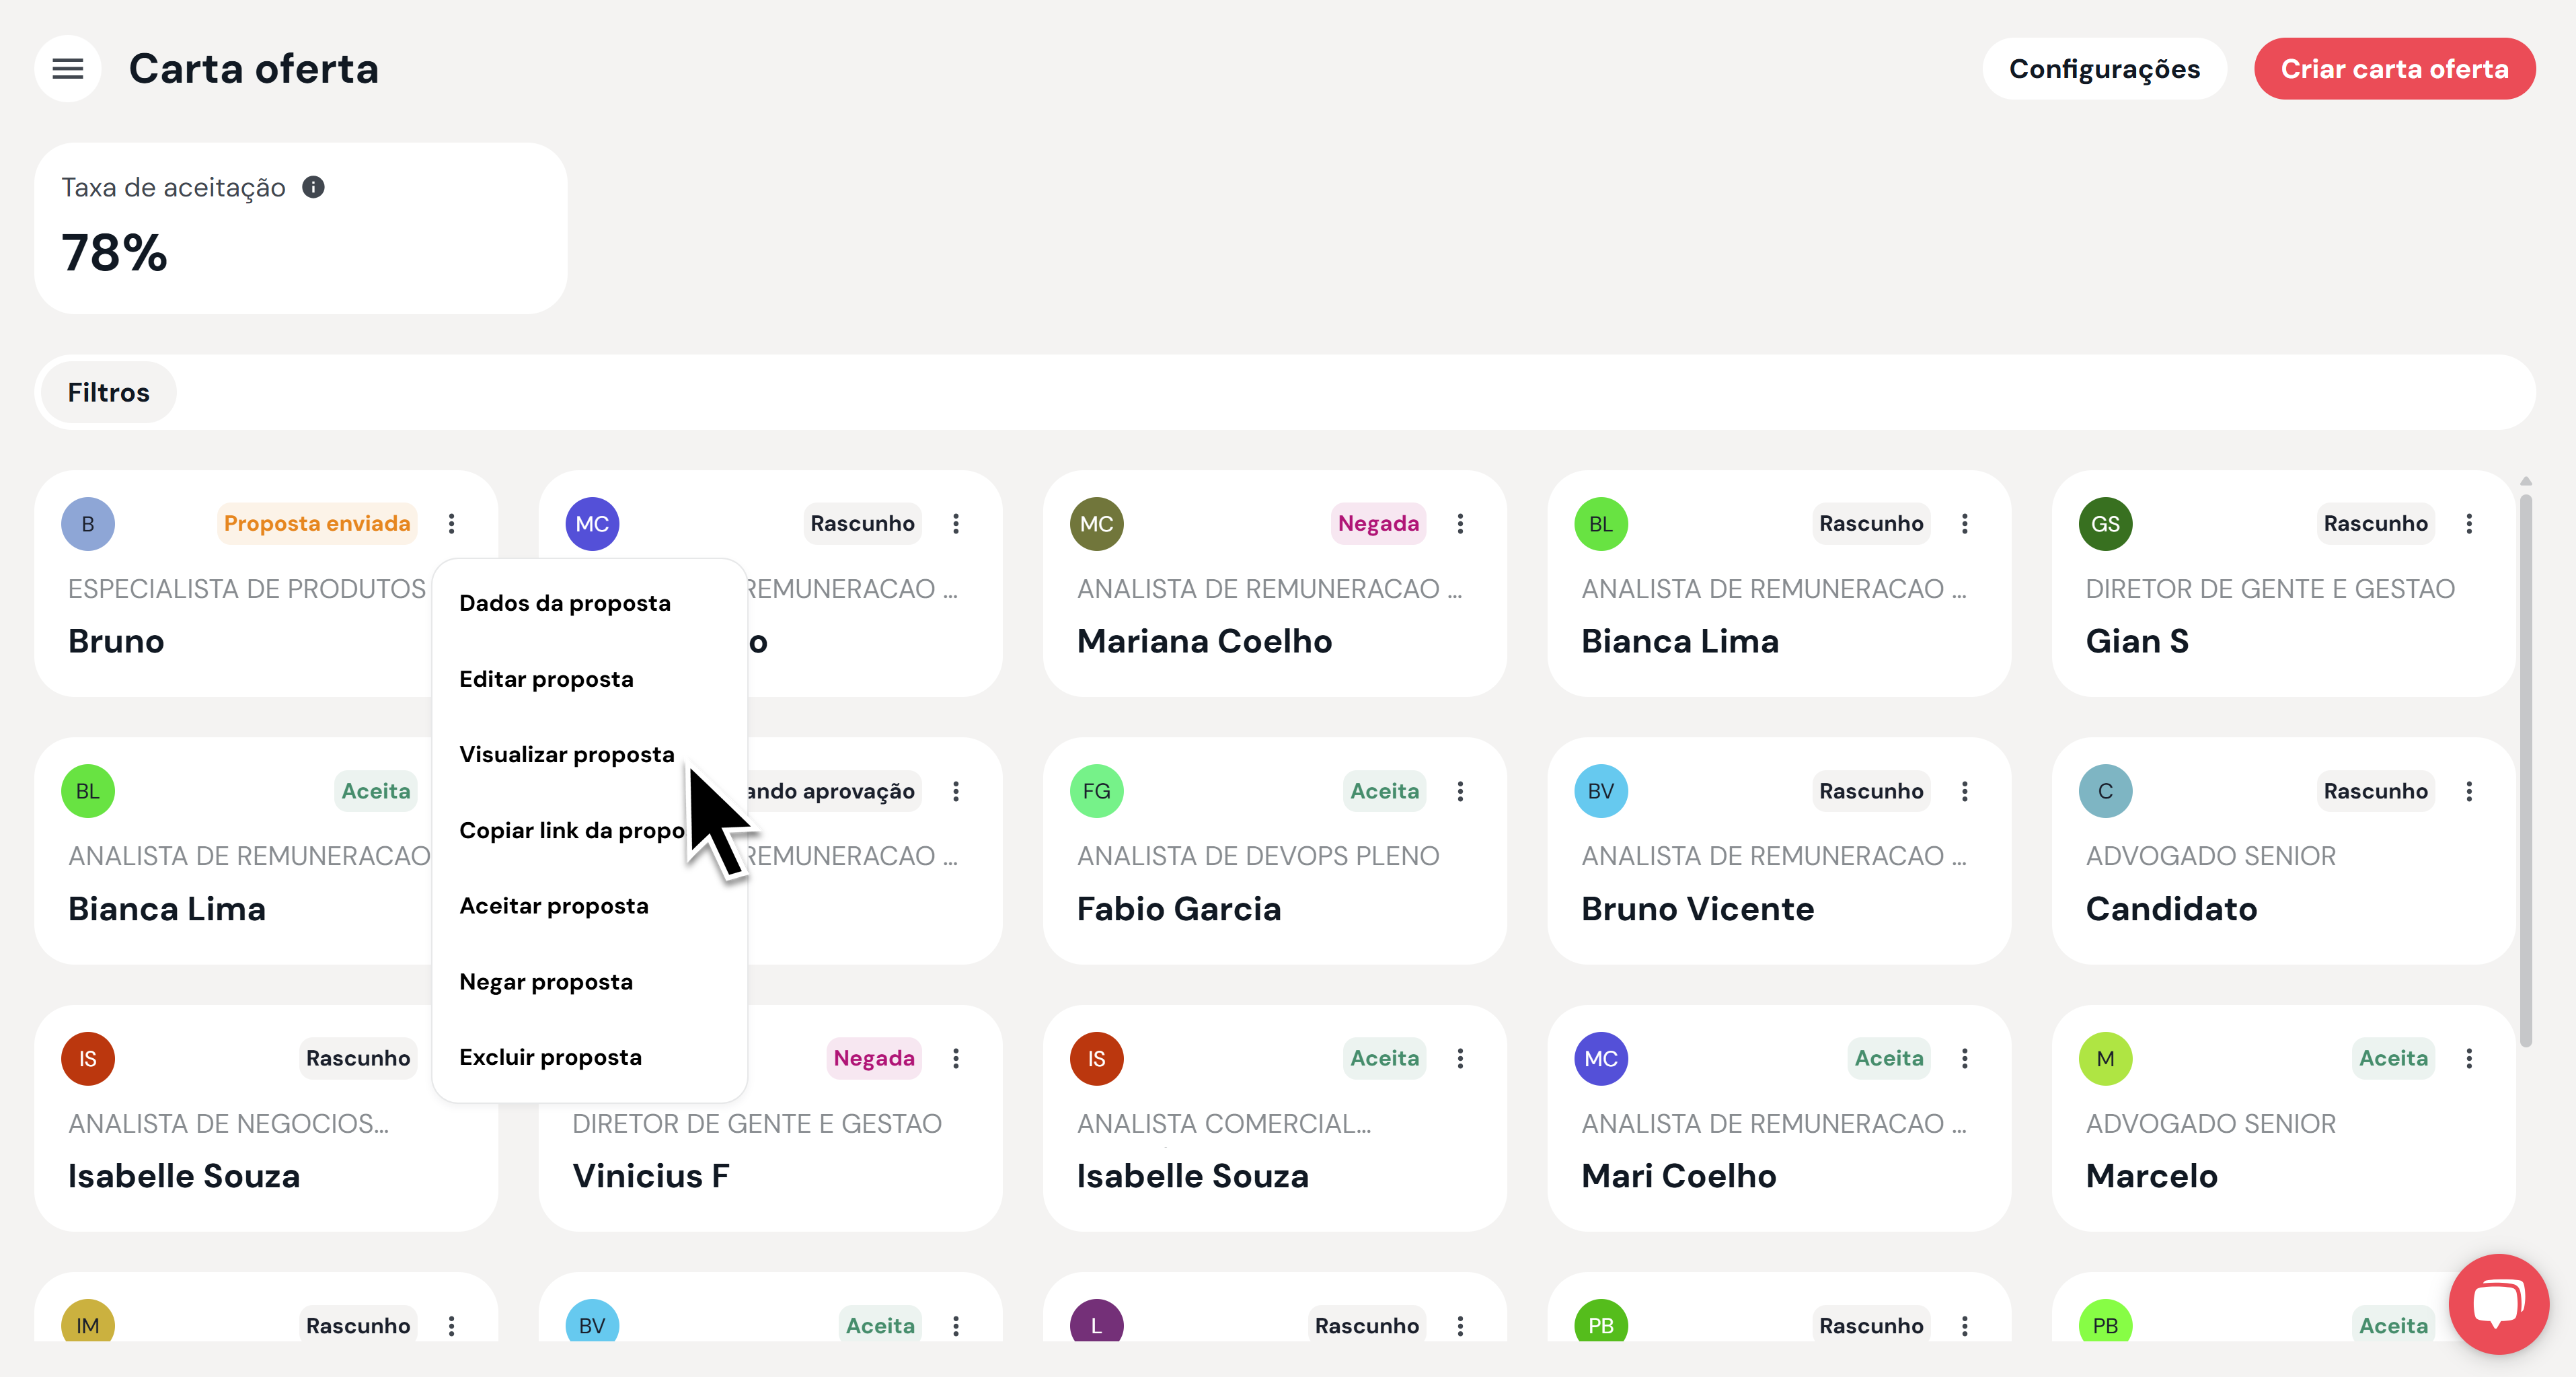Choose Excluir proposta from menu

pos(589,1057)
